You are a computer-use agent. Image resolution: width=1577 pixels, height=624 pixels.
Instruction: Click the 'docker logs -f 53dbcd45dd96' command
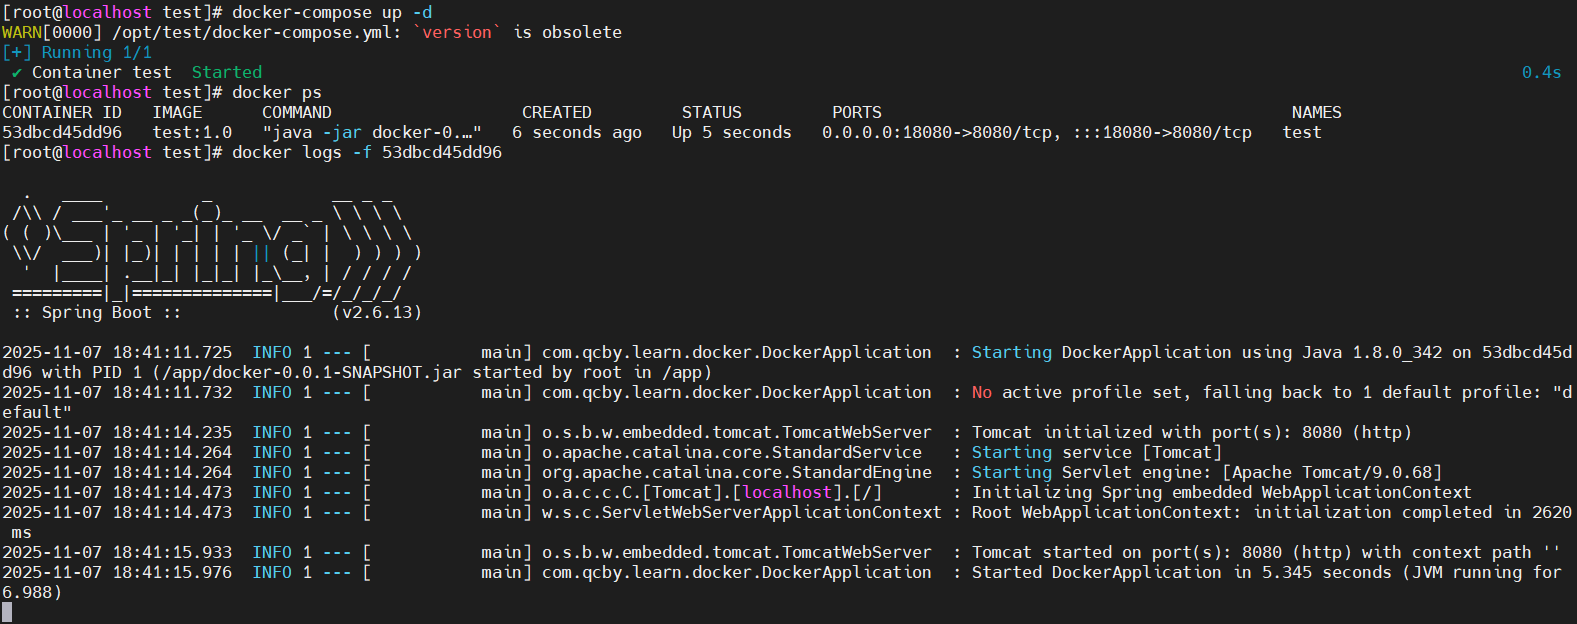(367, 152)
